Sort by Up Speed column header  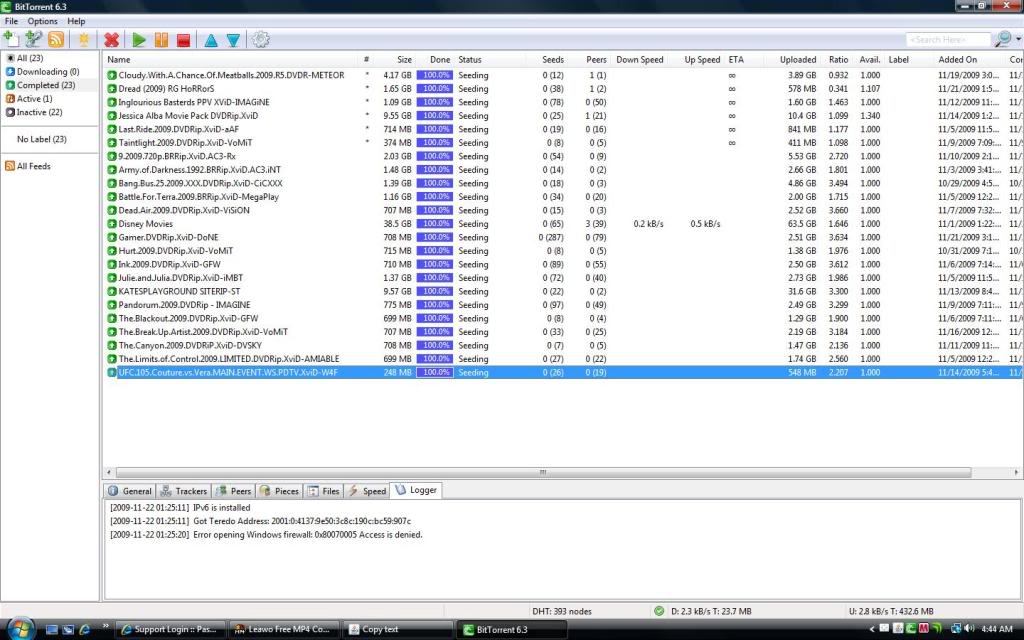[702, 59]
